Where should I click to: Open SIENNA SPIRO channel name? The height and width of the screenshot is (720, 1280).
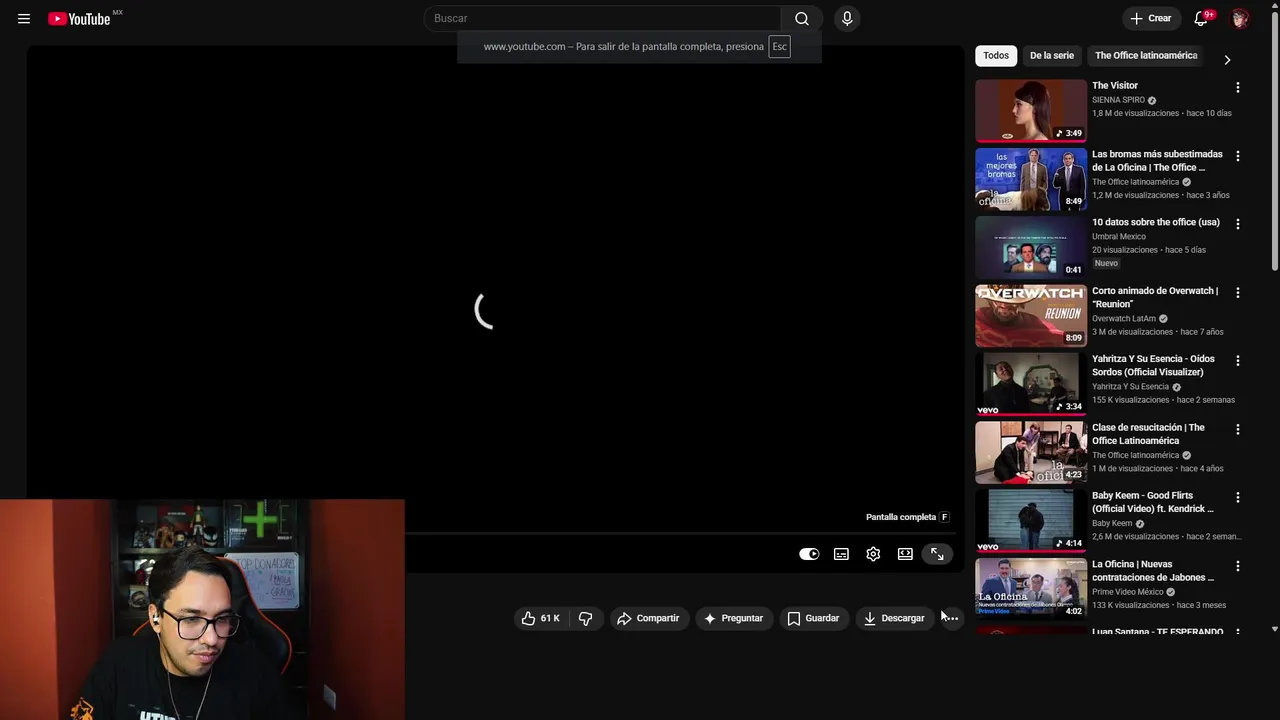(1118, 100)
